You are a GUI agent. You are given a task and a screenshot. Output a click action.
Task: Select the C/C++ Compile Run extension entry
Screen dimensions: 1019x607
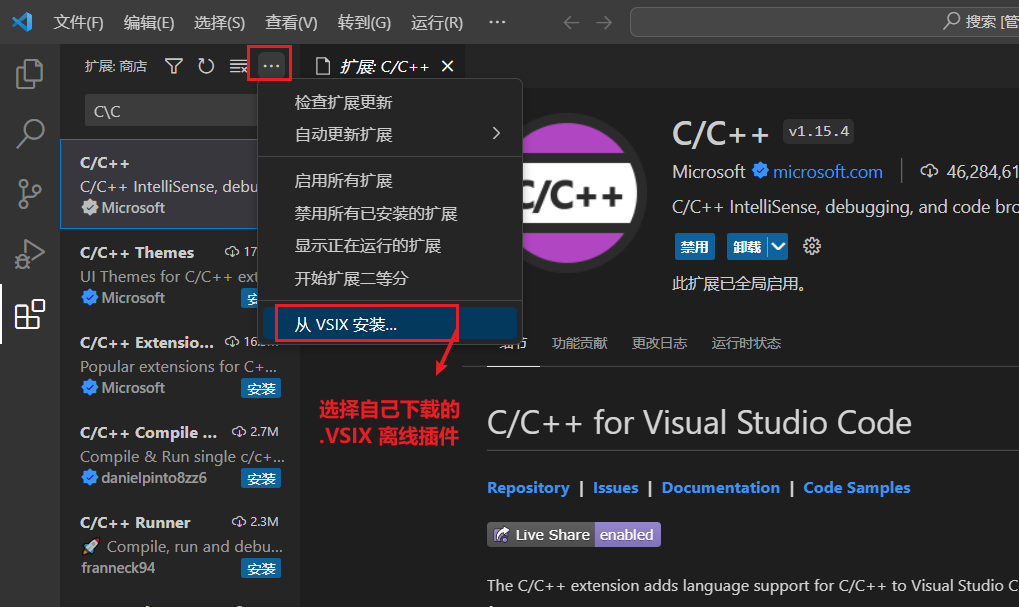(180, 454)
